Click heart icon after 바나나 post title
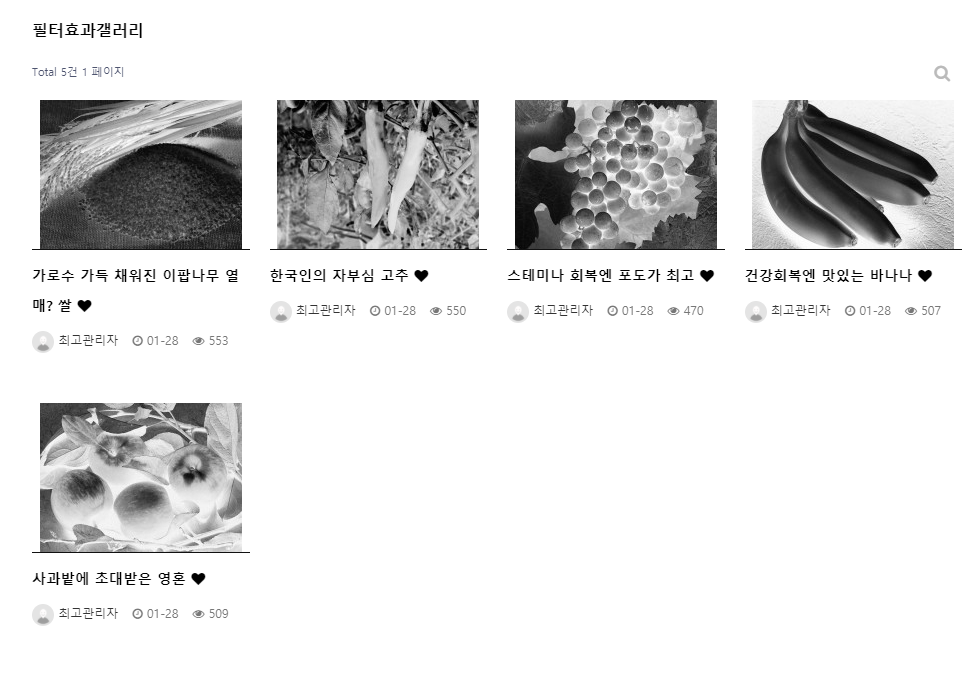Viewport: 979px width, 686px height. [925, 276]
